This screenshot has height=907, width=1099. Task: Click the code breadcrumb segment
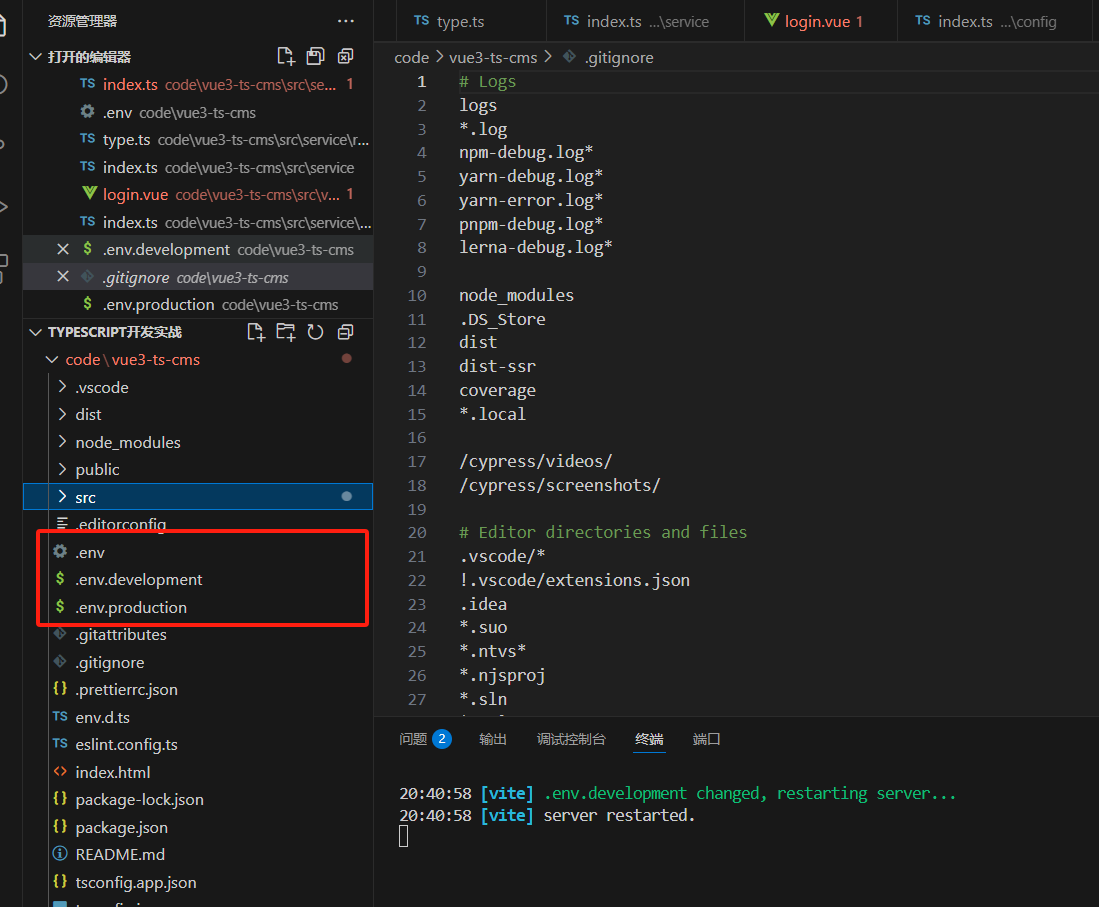tap(411, 57)
